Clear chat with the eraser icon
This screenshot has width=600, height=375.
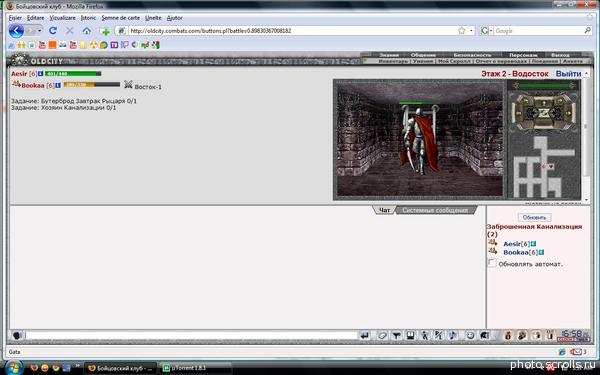[x=382, y=335]
